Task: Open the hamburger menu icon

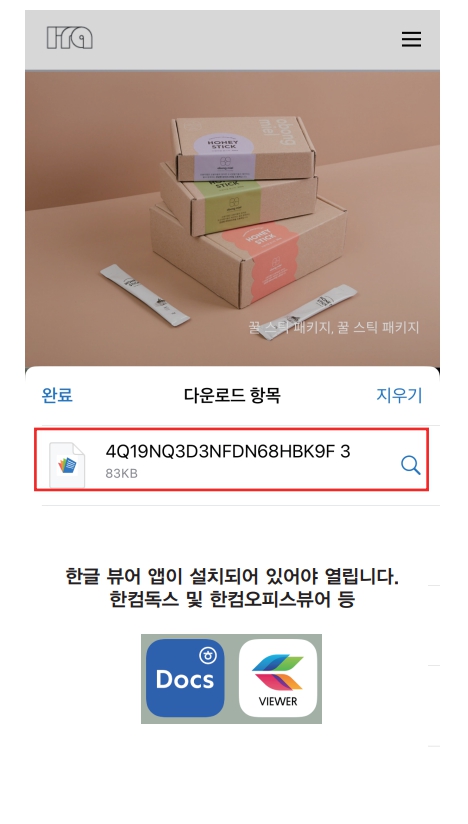Action: [411, 39]
